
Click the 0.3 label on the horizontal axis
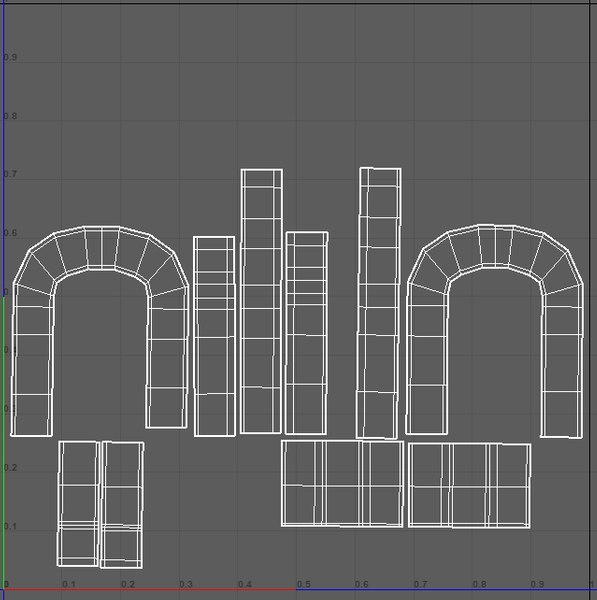point(186,584)
